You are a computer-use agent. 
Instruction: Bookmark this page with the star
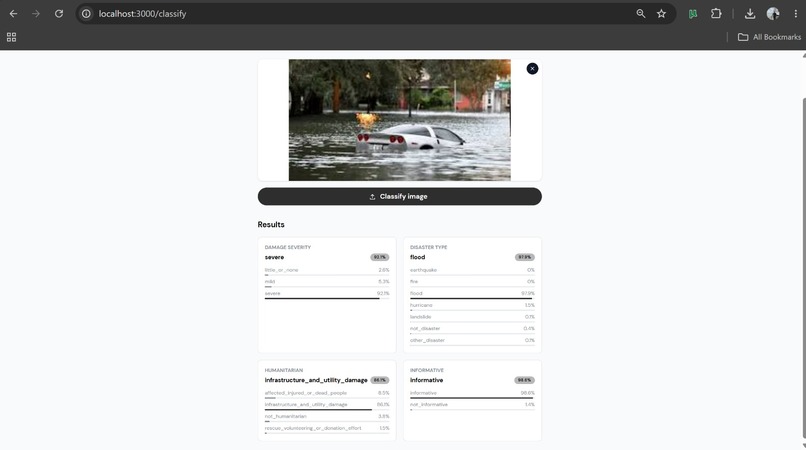(662, 14)
